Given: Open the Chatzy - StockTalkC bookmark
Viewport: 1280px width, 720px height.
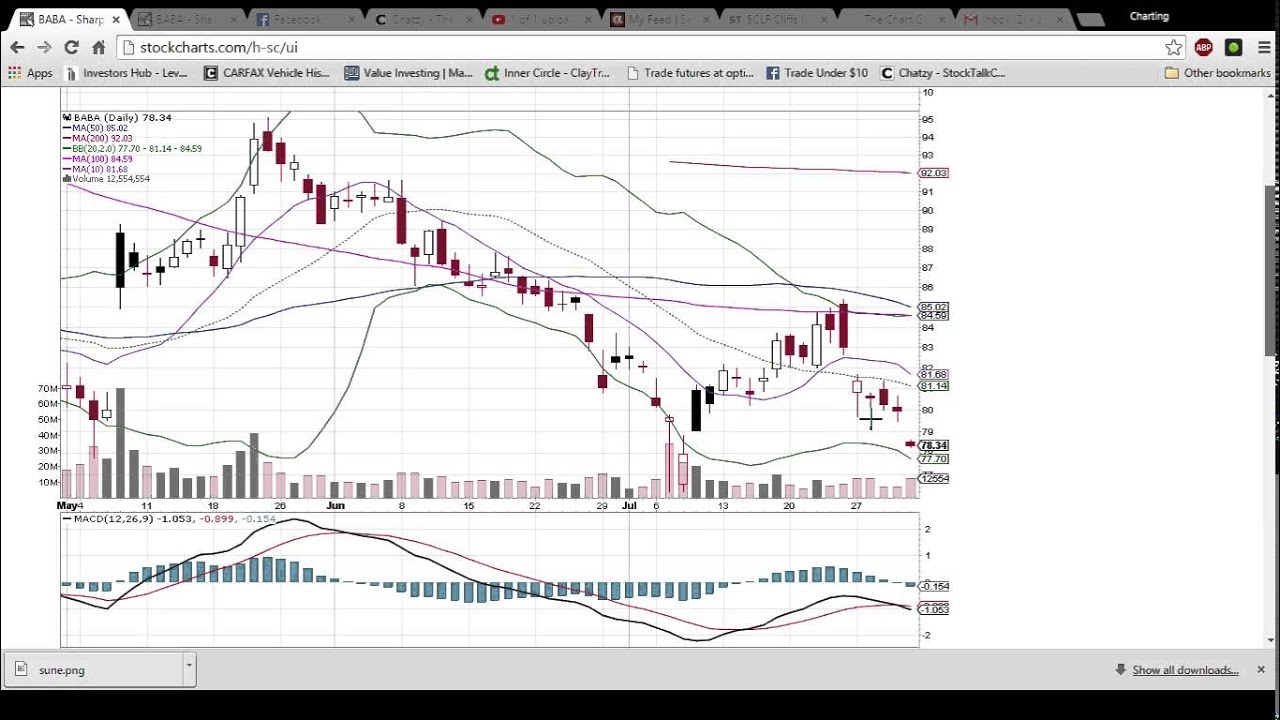Looking at the screenshot, I should [943, 73].
